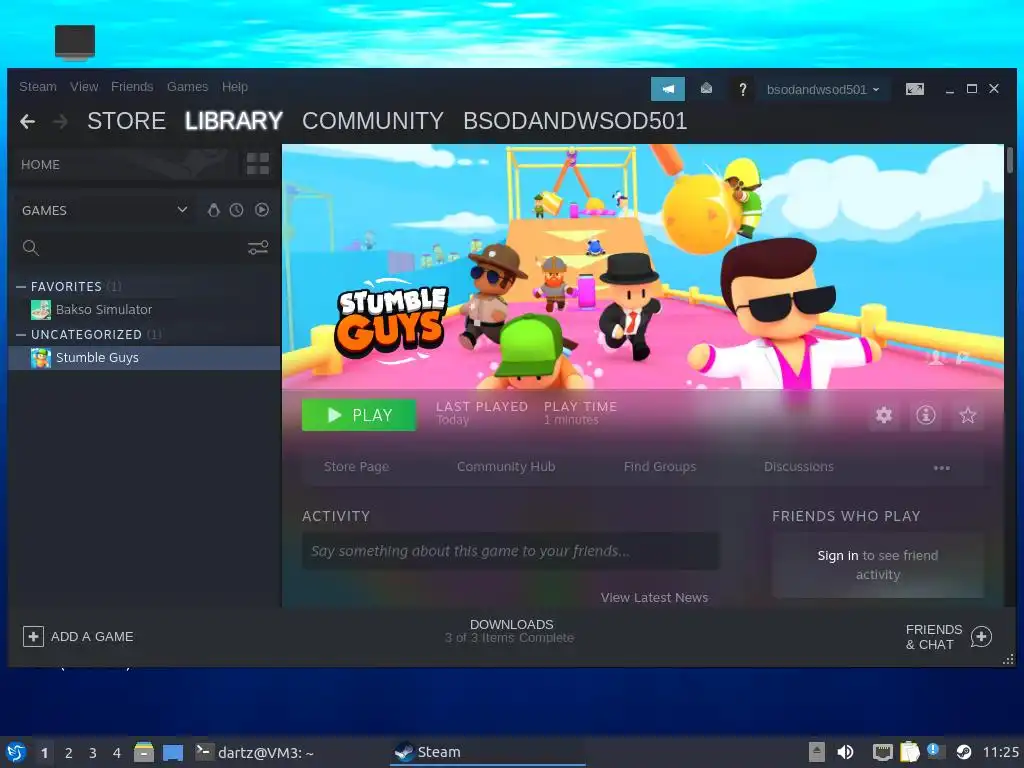Click ADD A GAME label
1024x768 pixels.
click(x=92, y=636)
